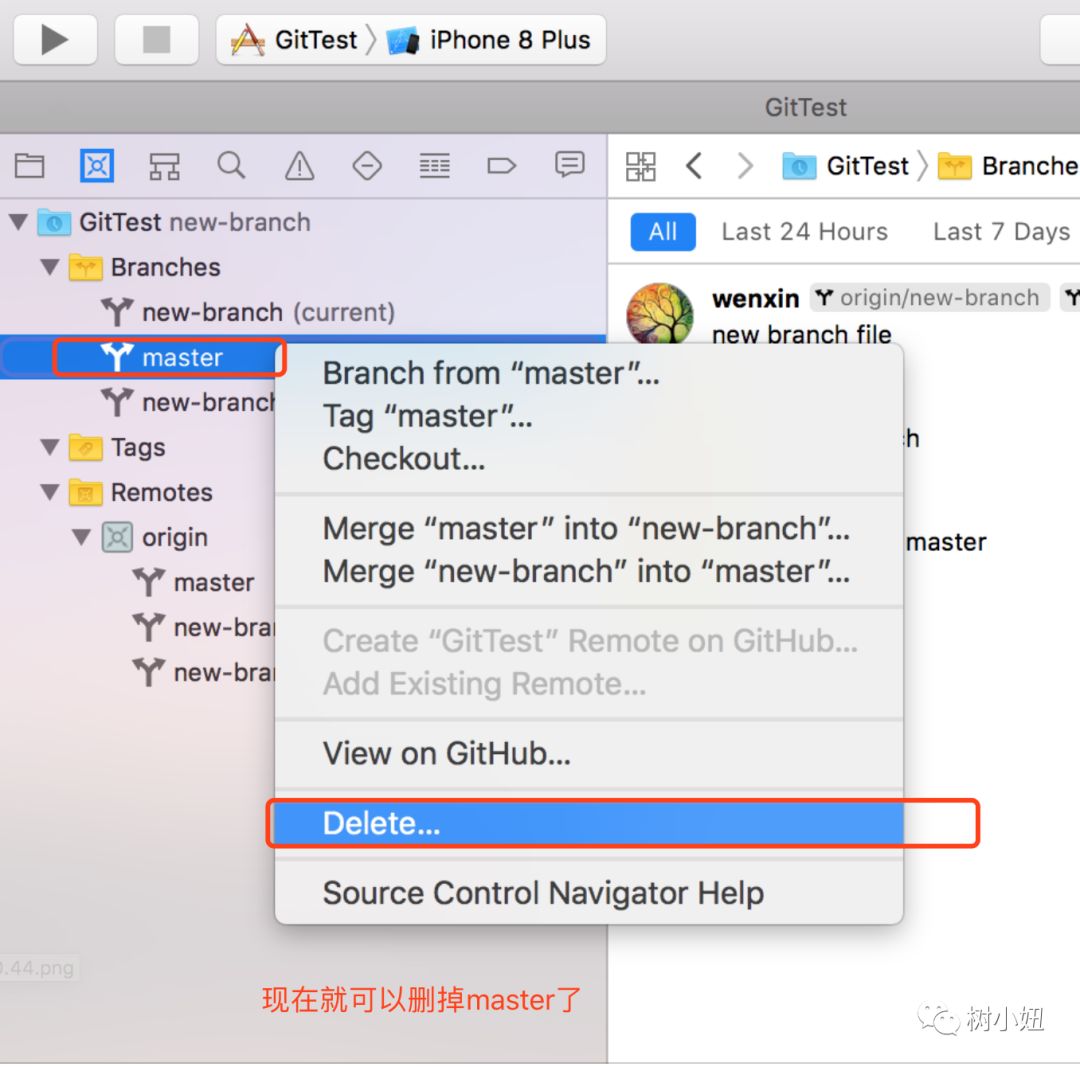Open the Debug navigator

point(435,165)
